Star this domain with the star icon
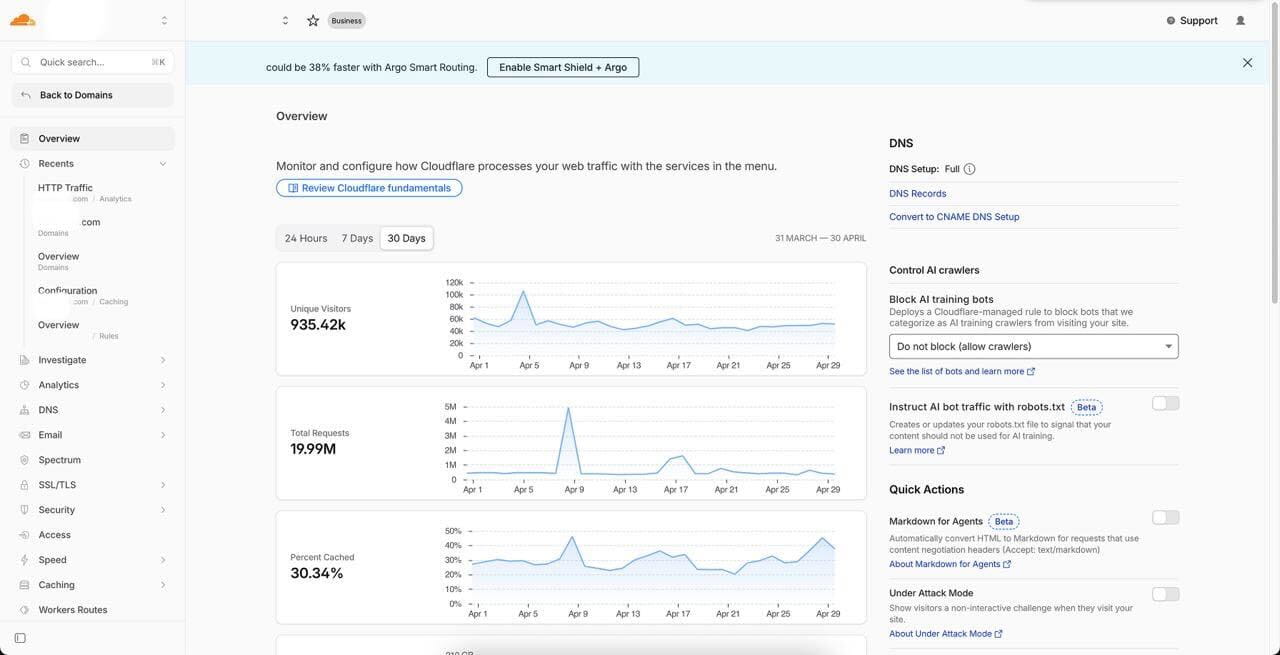 pos(313,20)
